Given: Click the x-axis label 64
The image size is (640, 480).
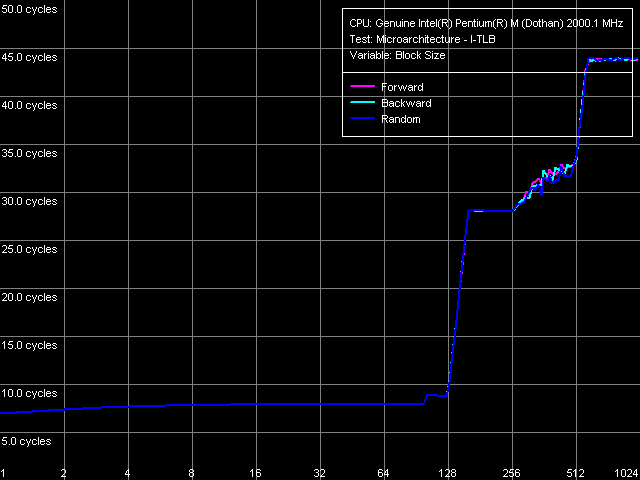Looking at the screenshot, I should [383, 473].
